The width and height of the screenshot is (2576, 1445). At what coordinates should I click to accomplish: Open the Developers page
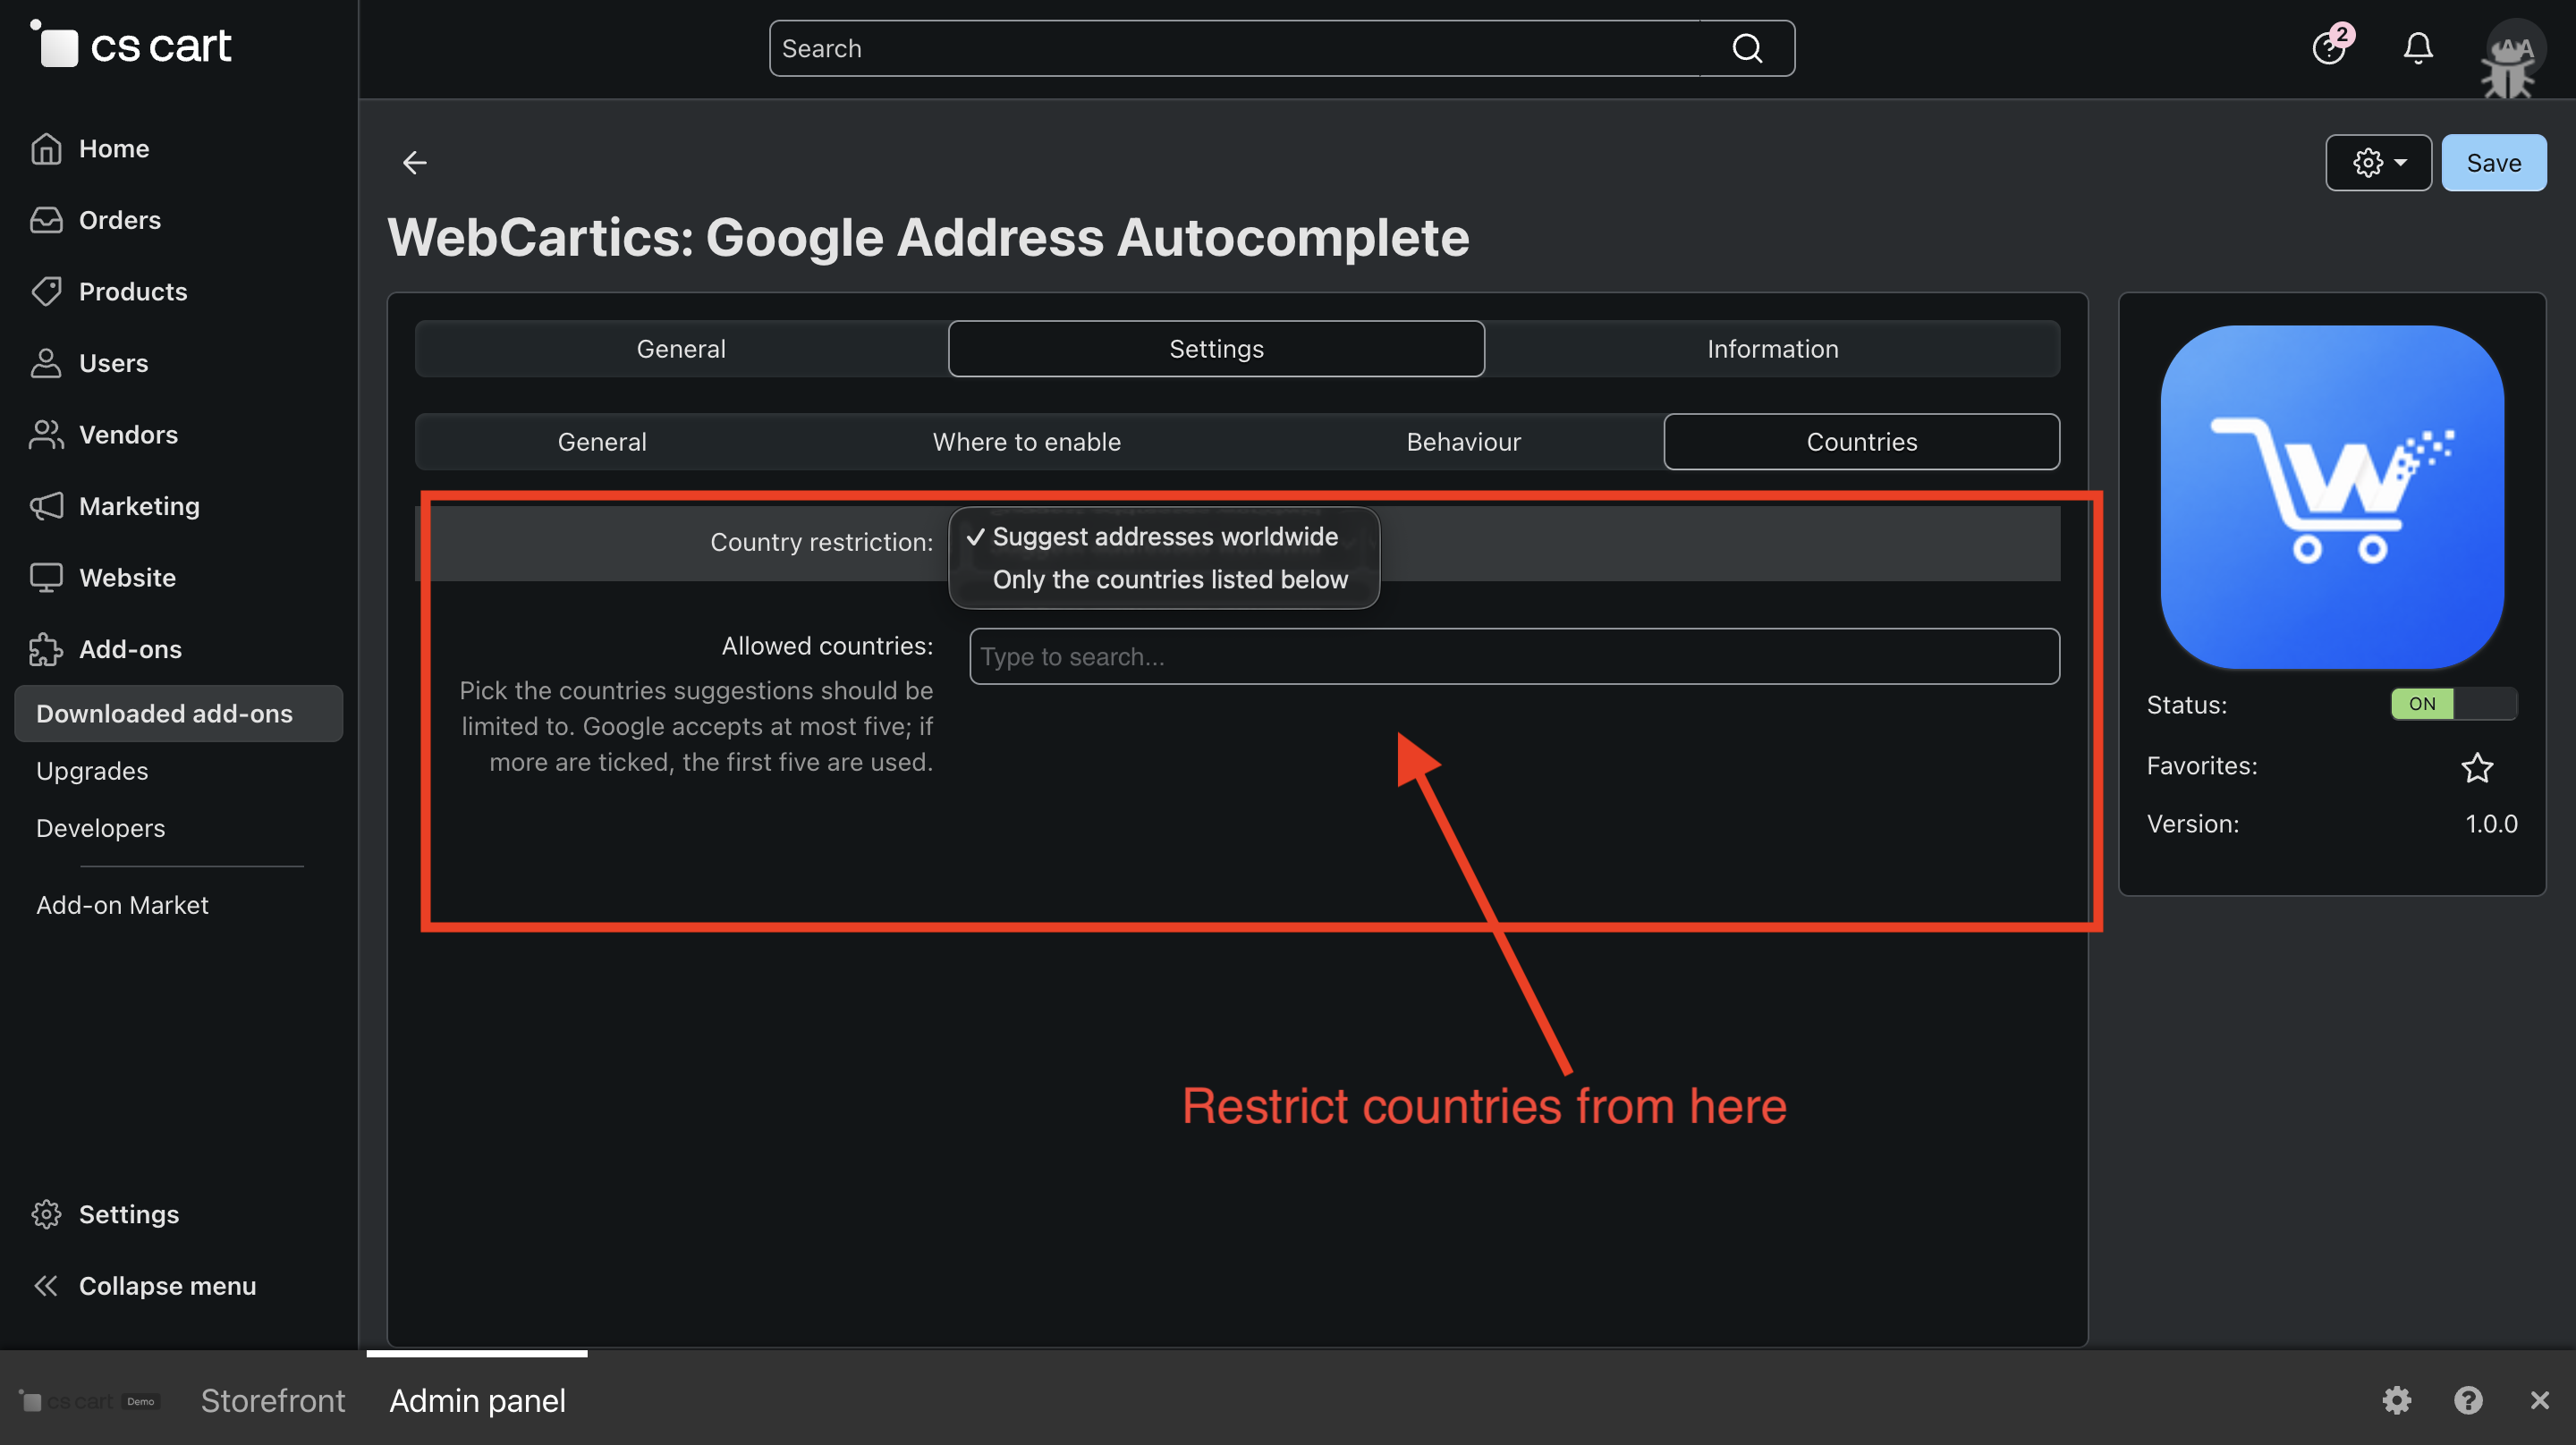(100, 827)
